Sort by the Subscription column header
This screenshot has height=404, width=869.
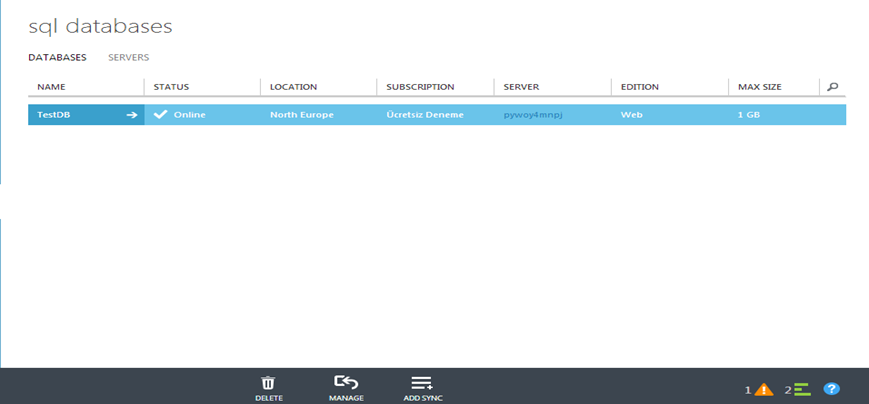(x=420, y=87)
